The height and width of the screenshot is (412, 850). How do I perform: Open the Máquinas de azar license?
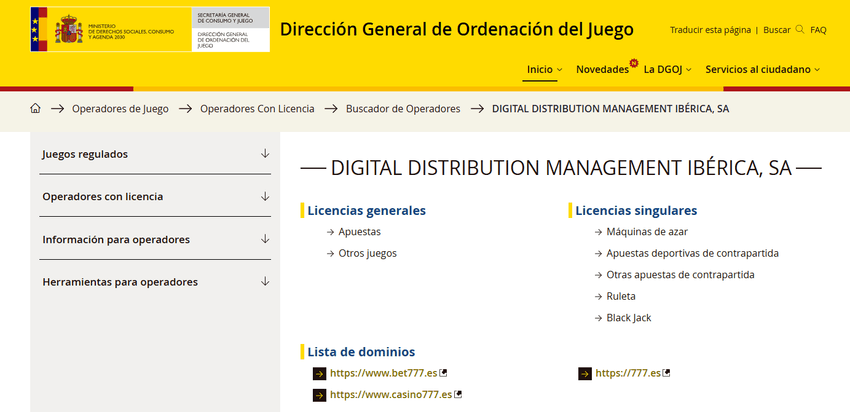[x=647, y=231]
